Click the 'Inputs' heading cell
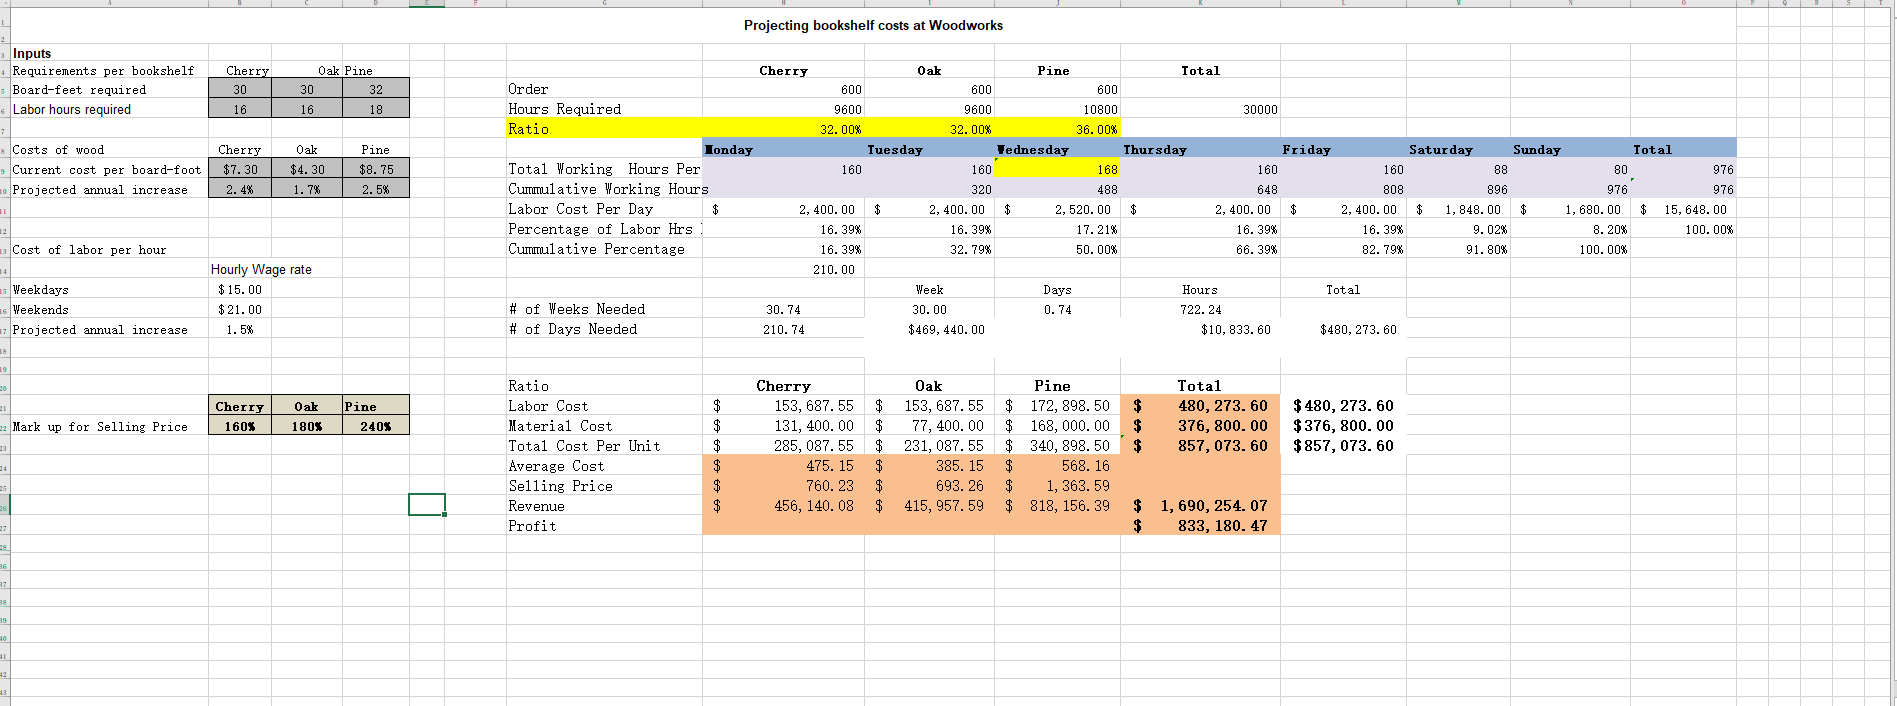Screen dimensions: 1897x706 tap(32, 53)
